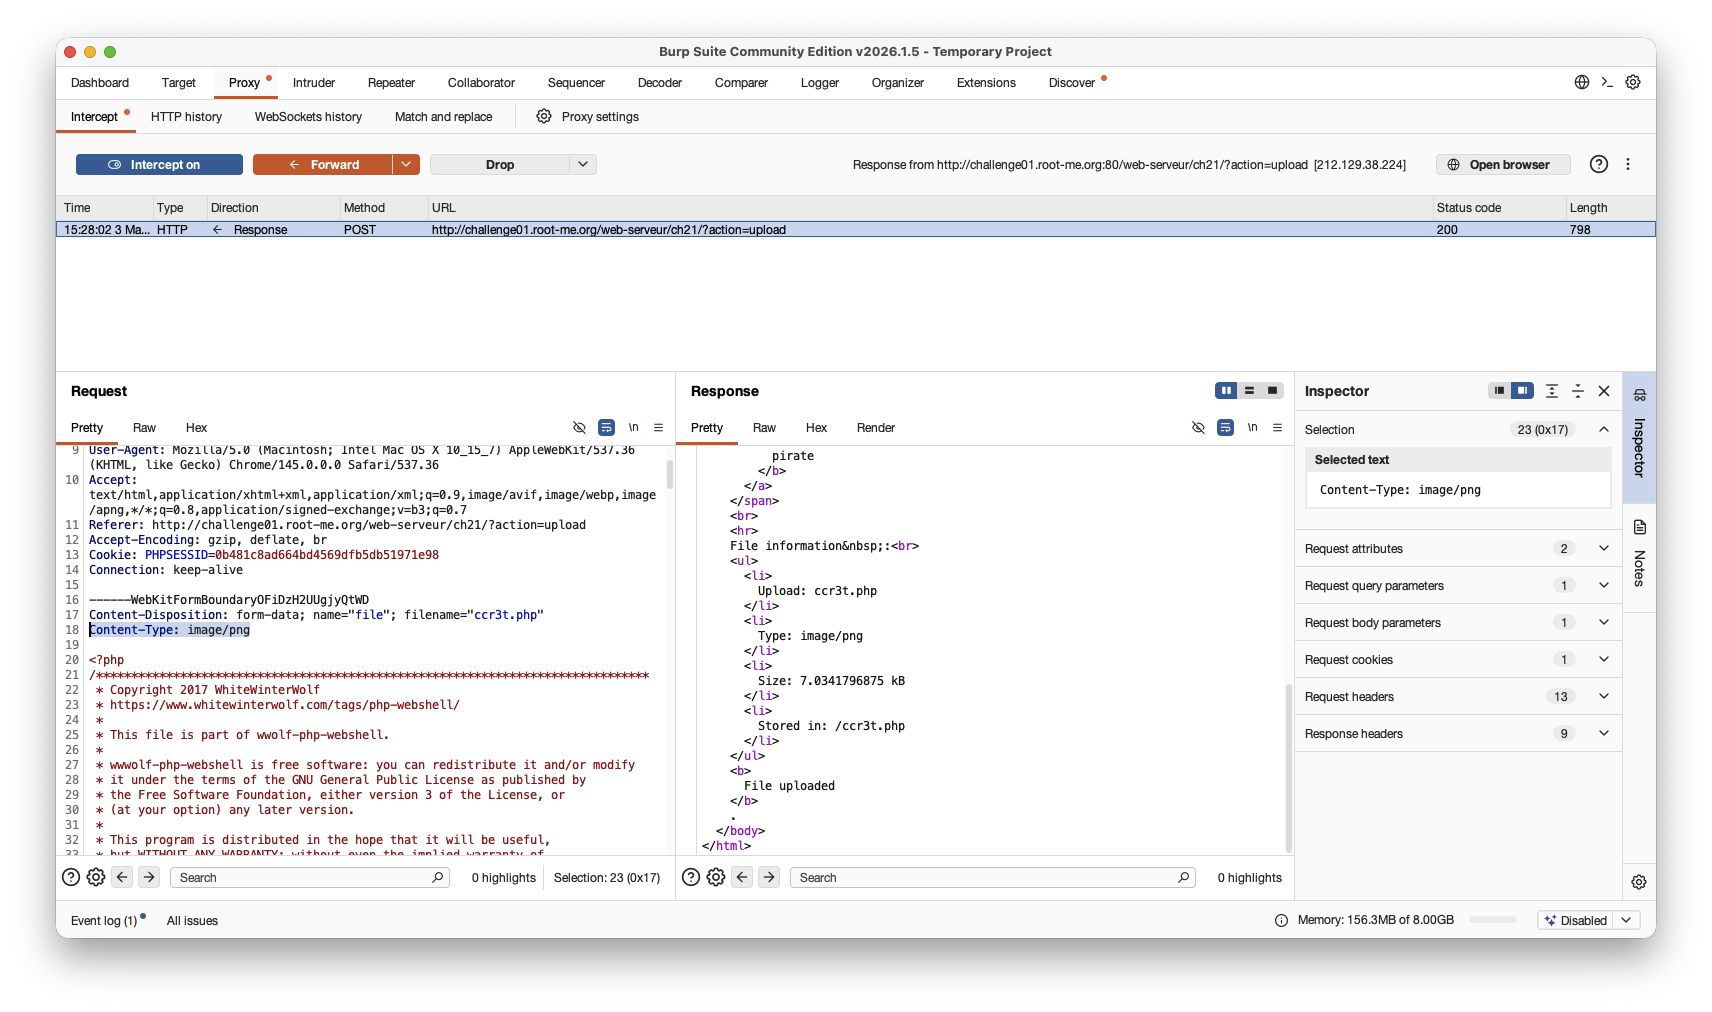1712x1012 pixels.
Task: Switch Response view to Render tab
Action: [x=876, y=428]
